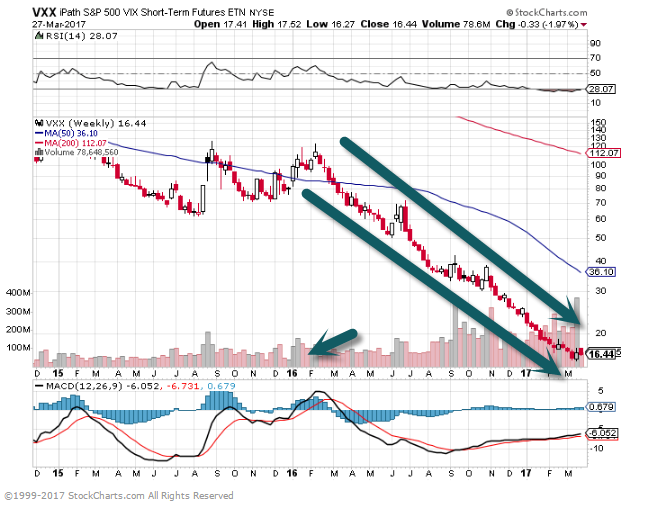Click the NYSE exchange label
The height and width of the screenshot is (509, 646).
(262, 13)
